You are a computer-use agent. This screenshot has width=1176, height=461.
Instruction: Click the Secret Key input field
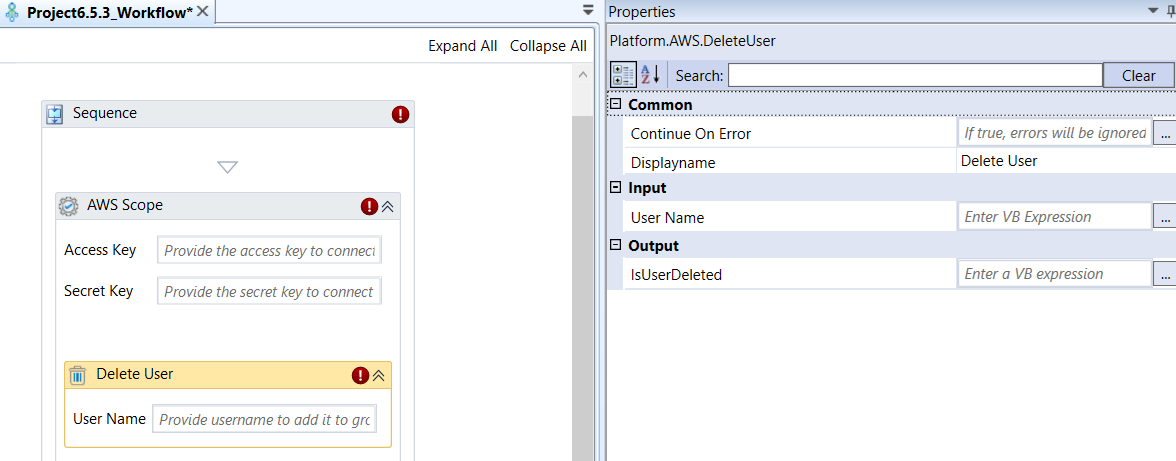click(x=269, y=292)
